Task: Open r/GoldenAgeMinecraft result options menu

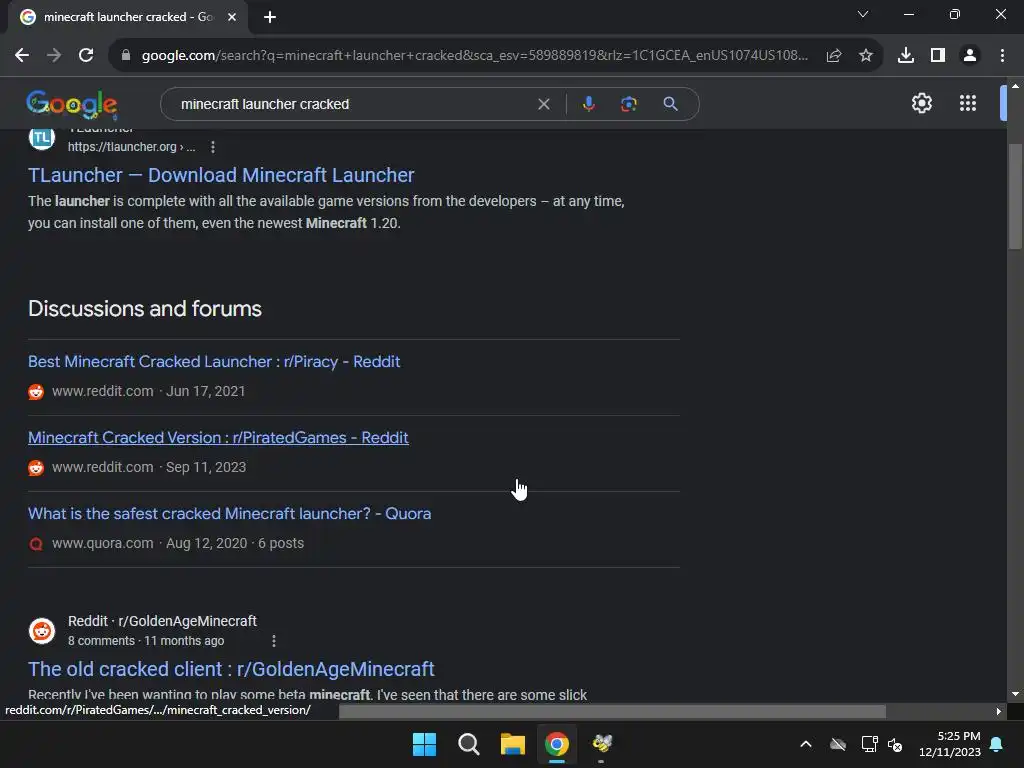Action: click(x=274, y=641)
